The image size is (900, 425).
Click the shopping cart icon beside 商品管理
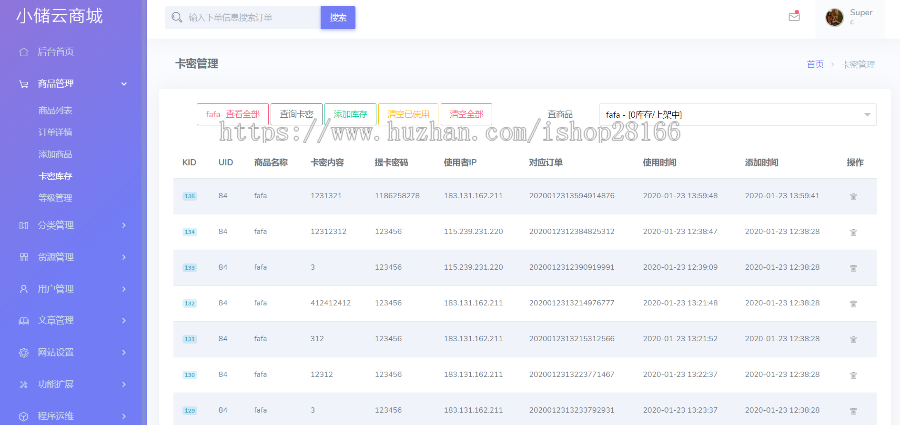[23, 84]
